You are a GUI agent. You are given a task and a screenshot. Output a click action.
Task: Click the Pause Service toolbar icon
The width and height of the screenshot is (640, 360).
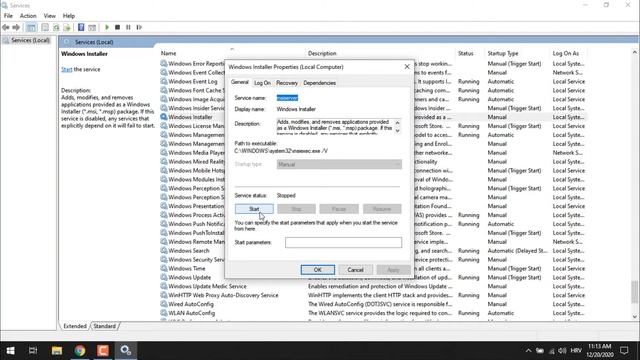(x=128, y=27)
